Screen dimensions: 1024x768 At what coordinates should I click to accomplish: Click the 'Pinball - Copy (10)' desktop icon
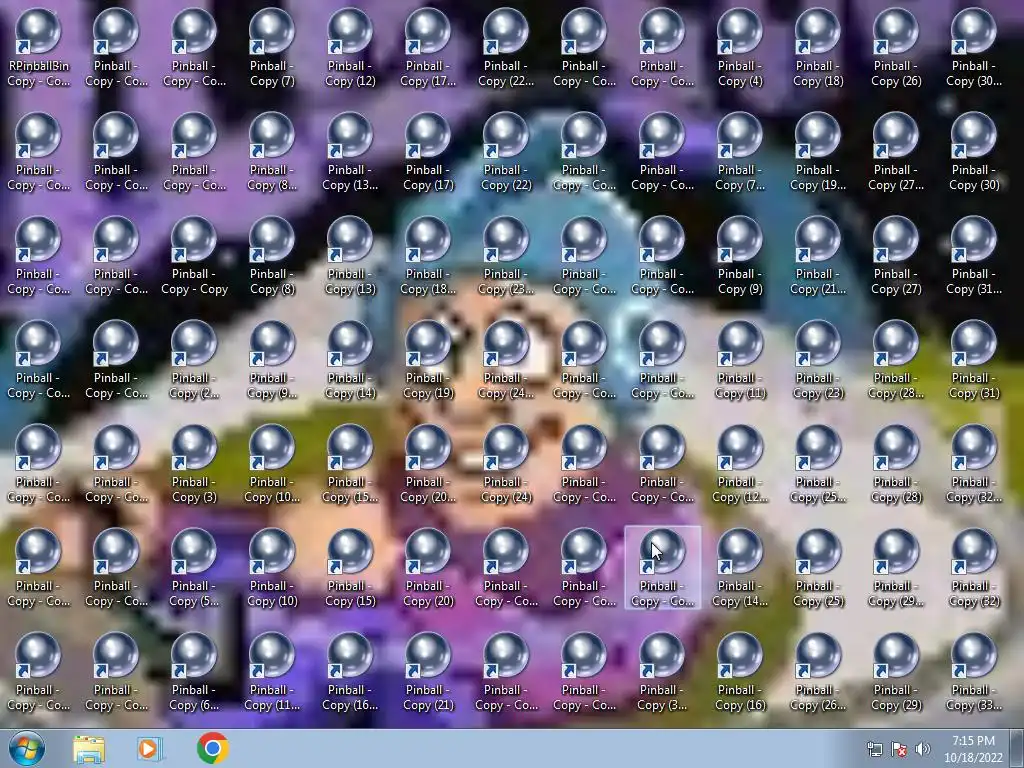[x=272, y=568]
